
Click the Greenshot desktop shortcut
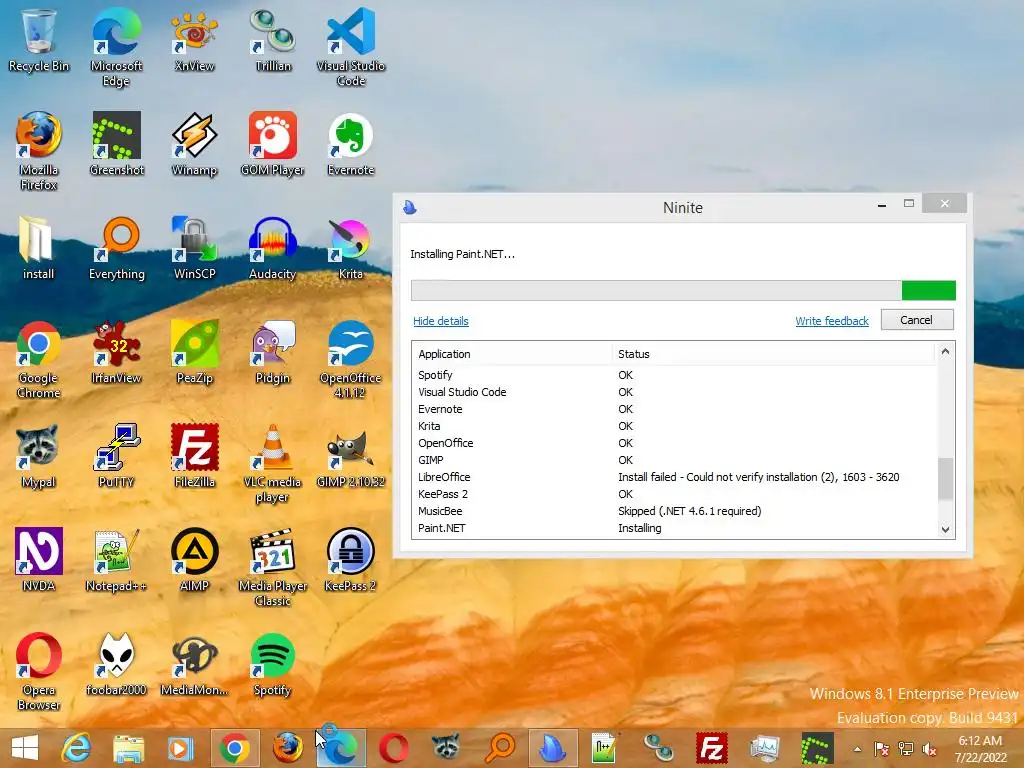[116, 144]
